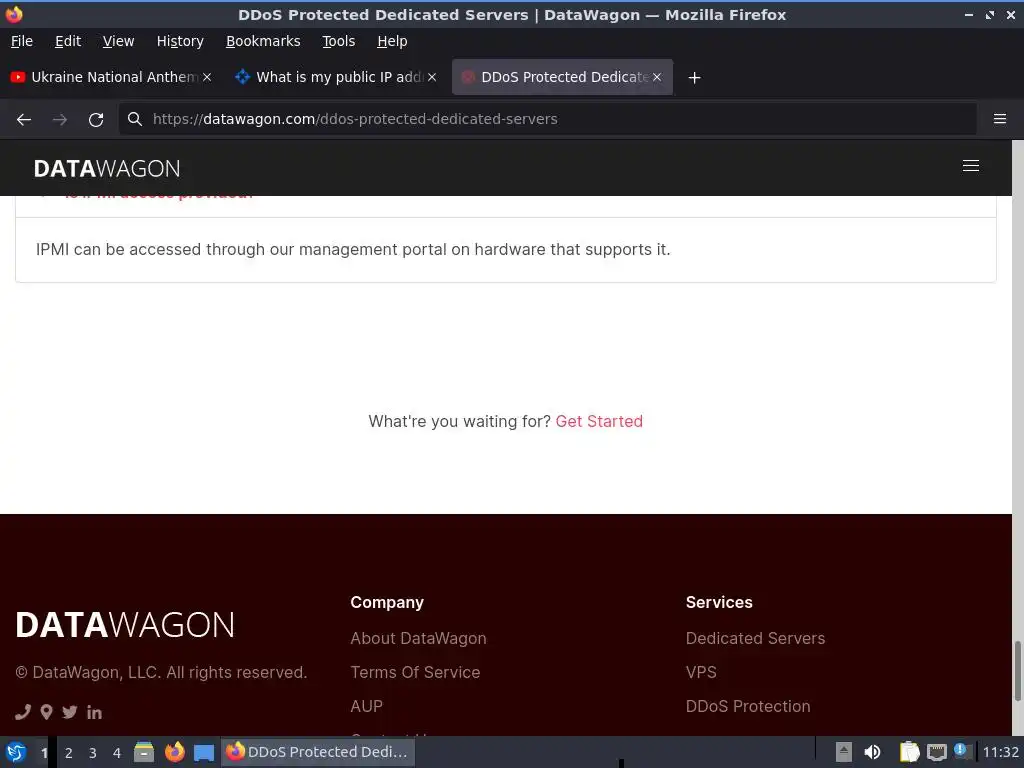
Task: Click the URL address bar field
Action: [547, 119]
